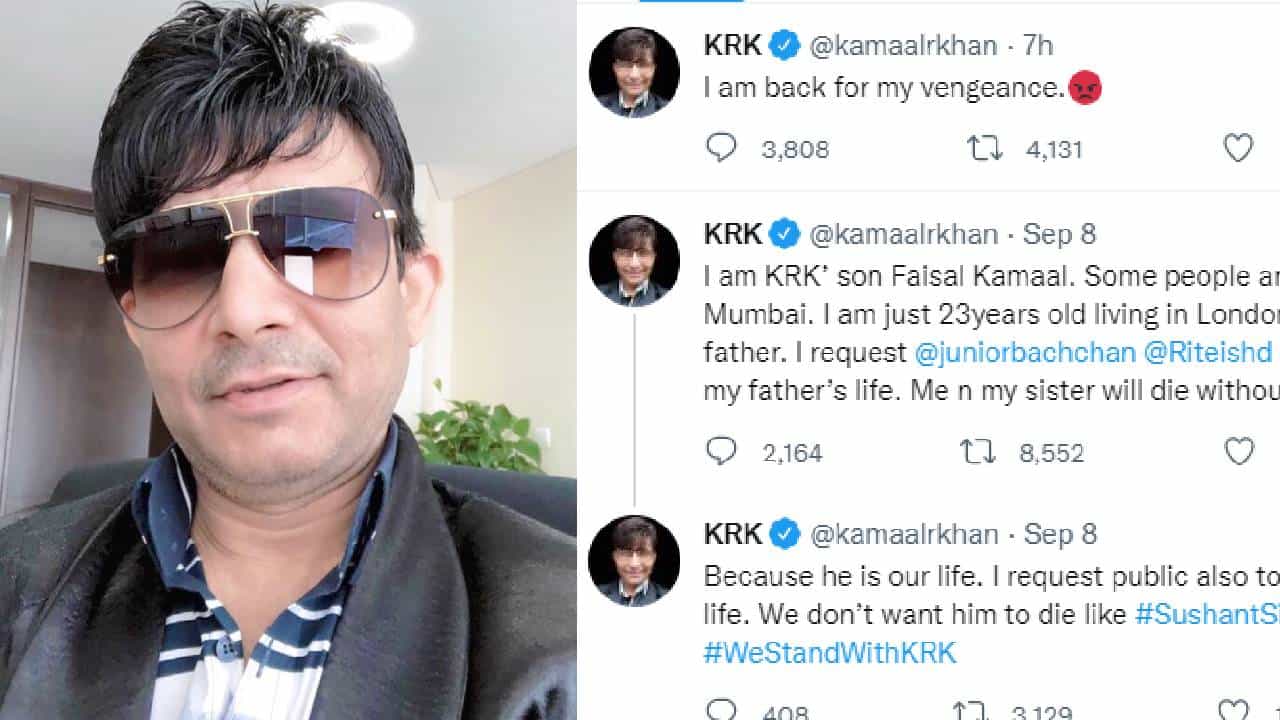Open KRK avatar on the bottom tweet
The width and height of the screenshot is (1280, 720).
tap(634, 561)
